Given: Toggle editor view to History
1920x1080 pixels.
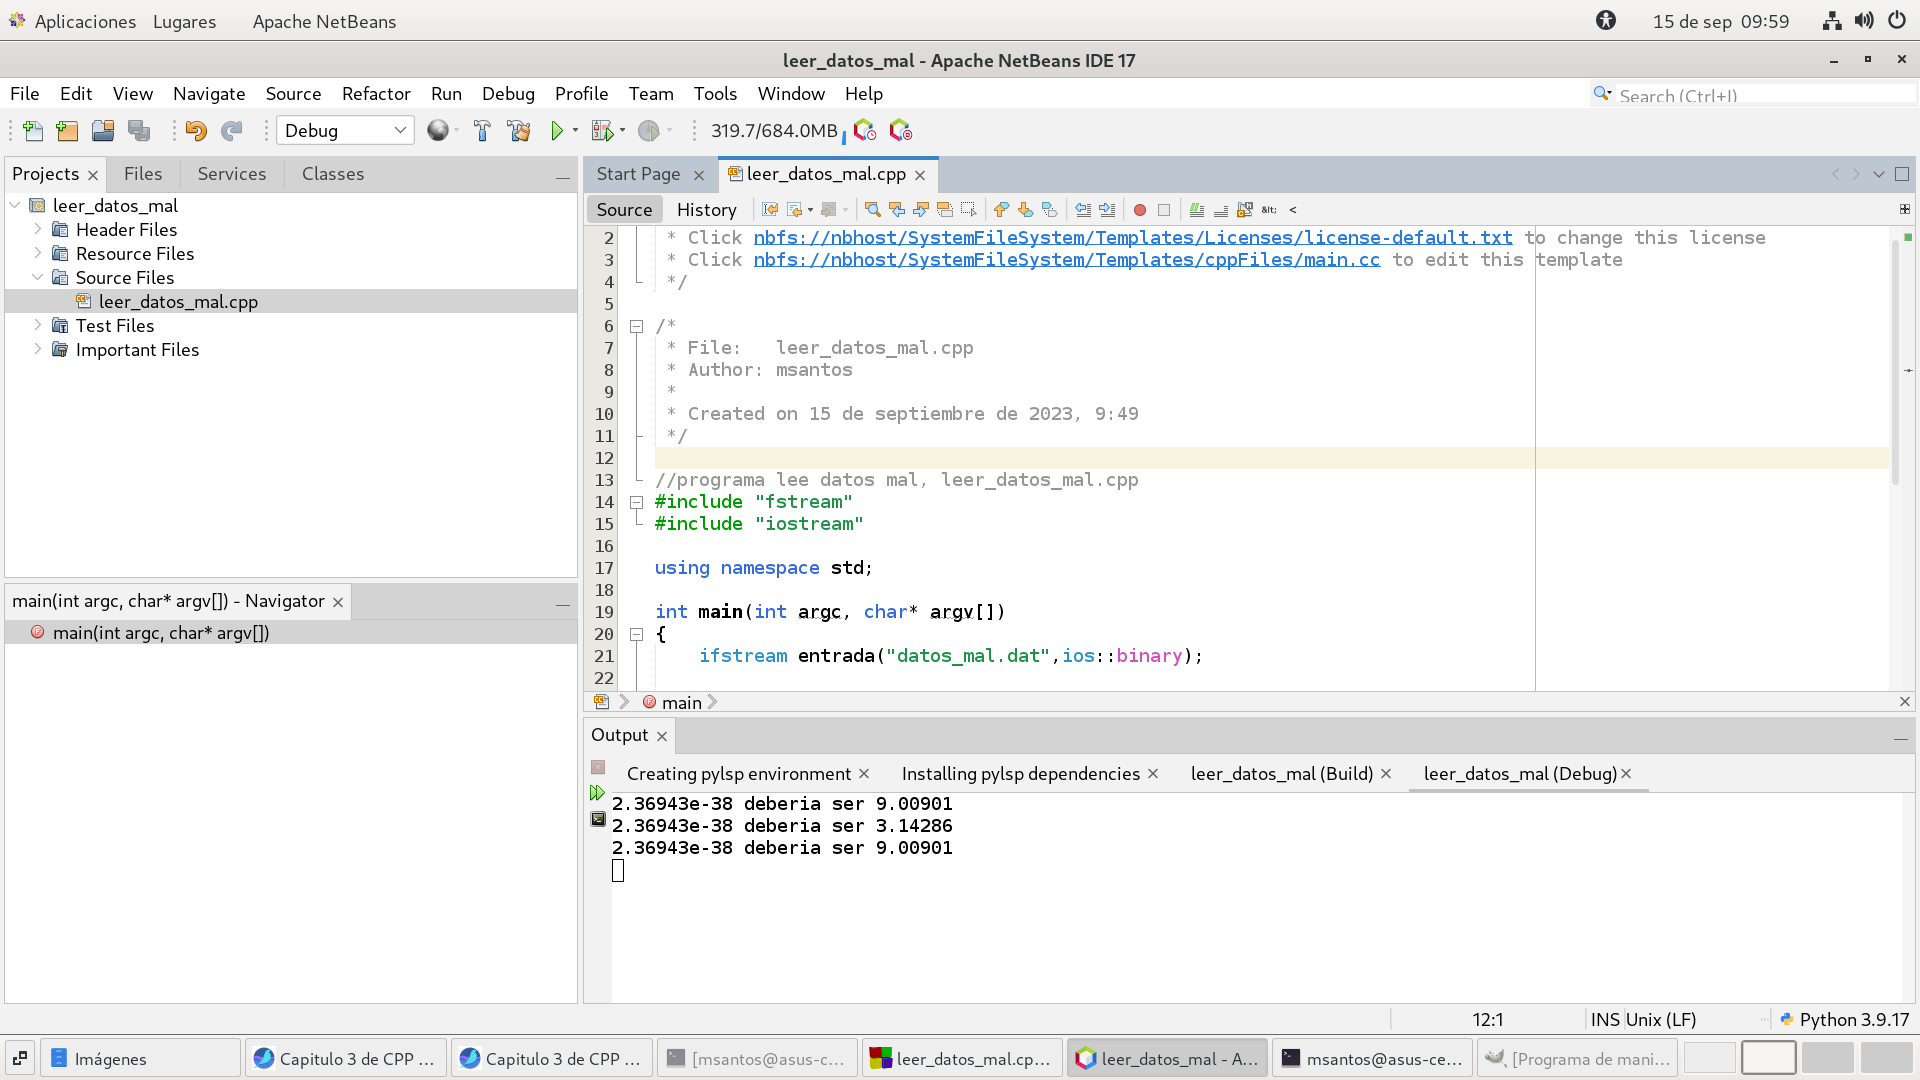Looking at the screenshot, I should coord(706,210).
